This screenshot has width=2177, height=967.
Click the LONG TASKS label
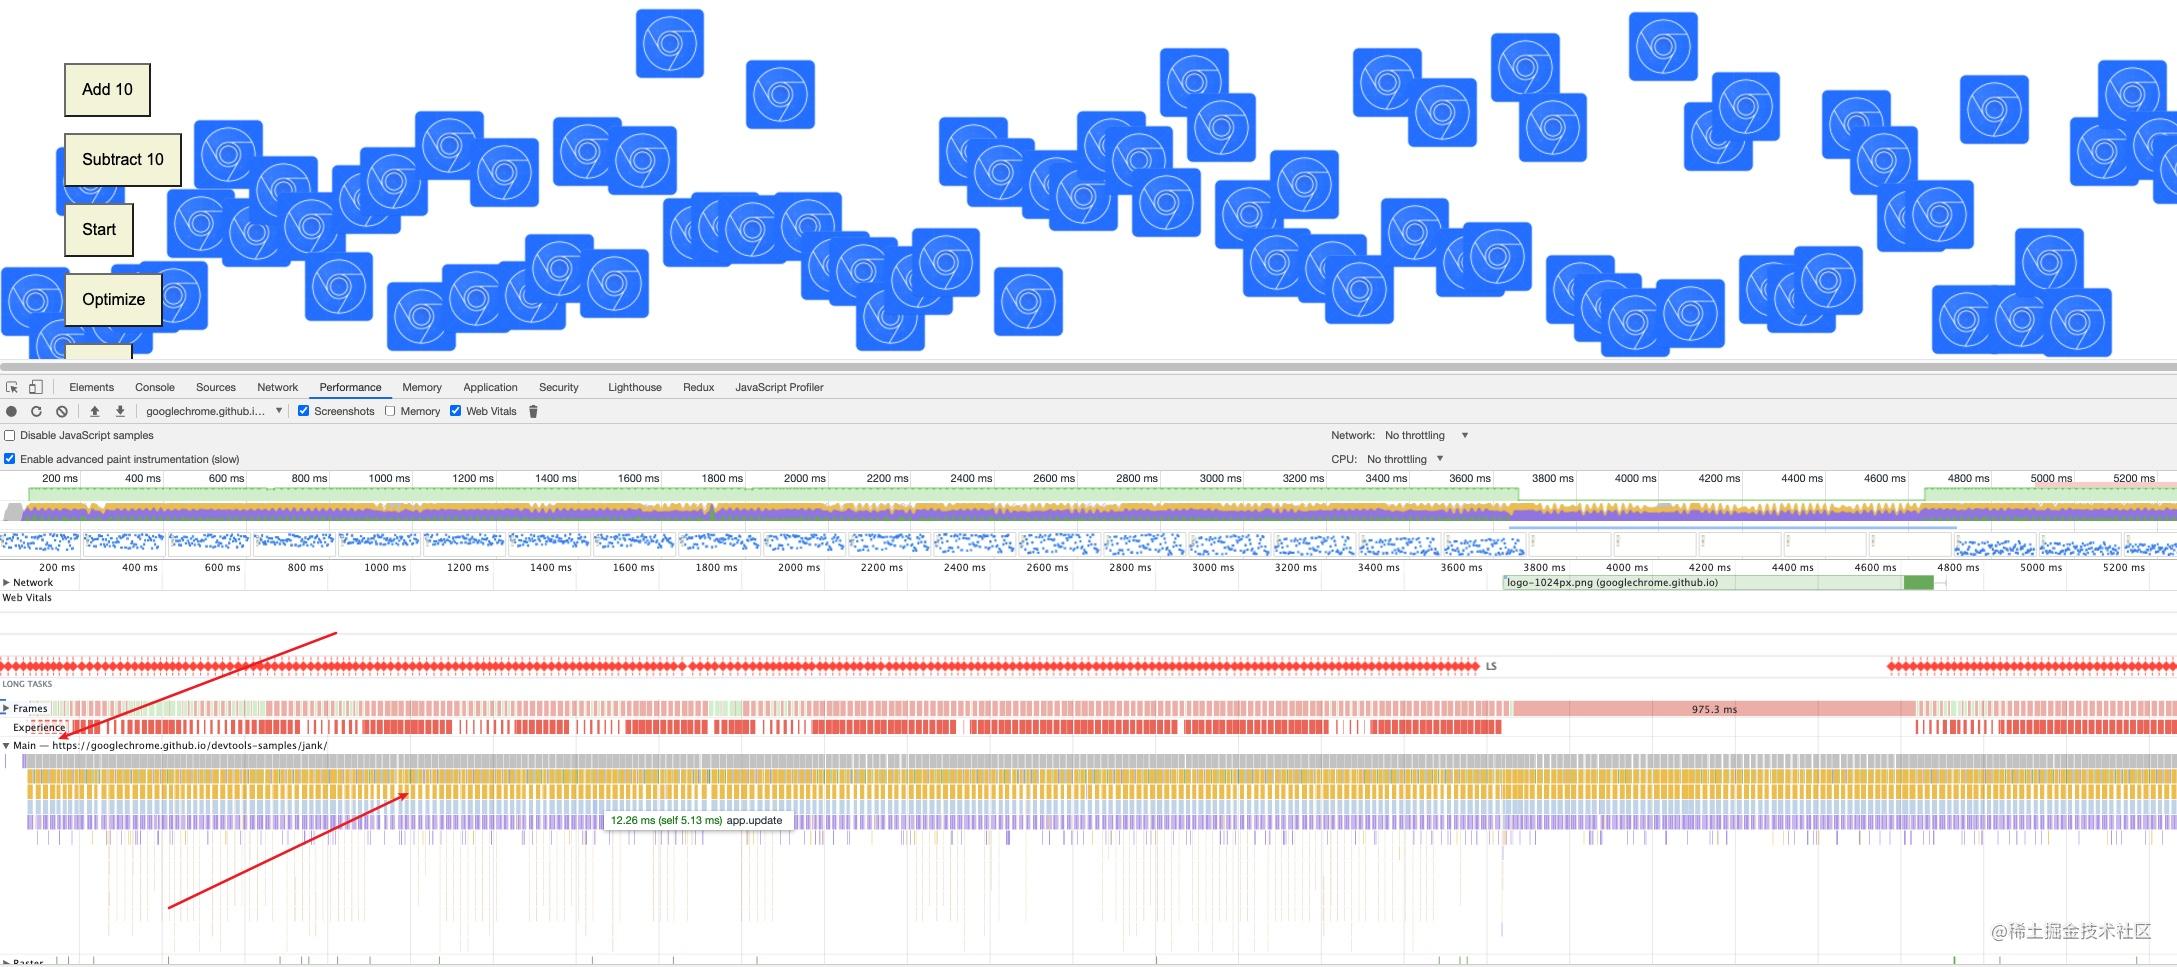point(27,684)
